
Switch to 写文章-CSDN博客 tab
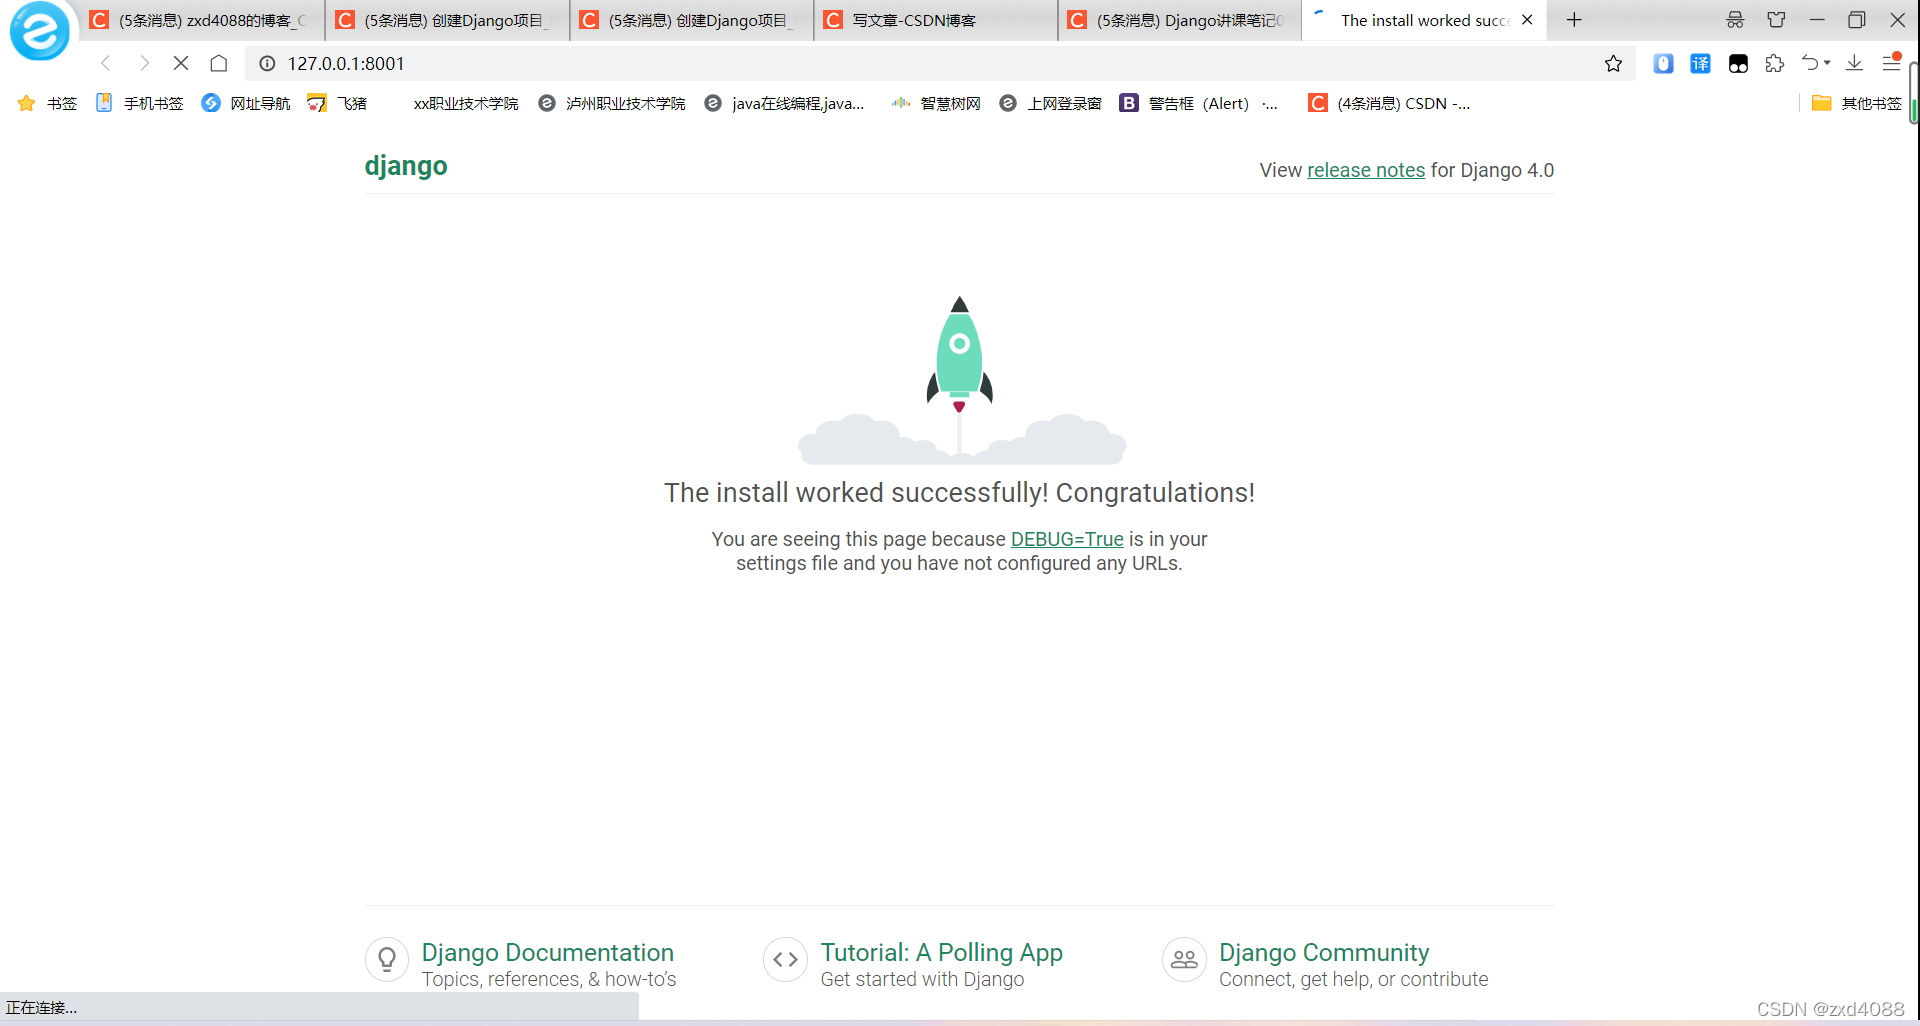[x=935, y=20]
